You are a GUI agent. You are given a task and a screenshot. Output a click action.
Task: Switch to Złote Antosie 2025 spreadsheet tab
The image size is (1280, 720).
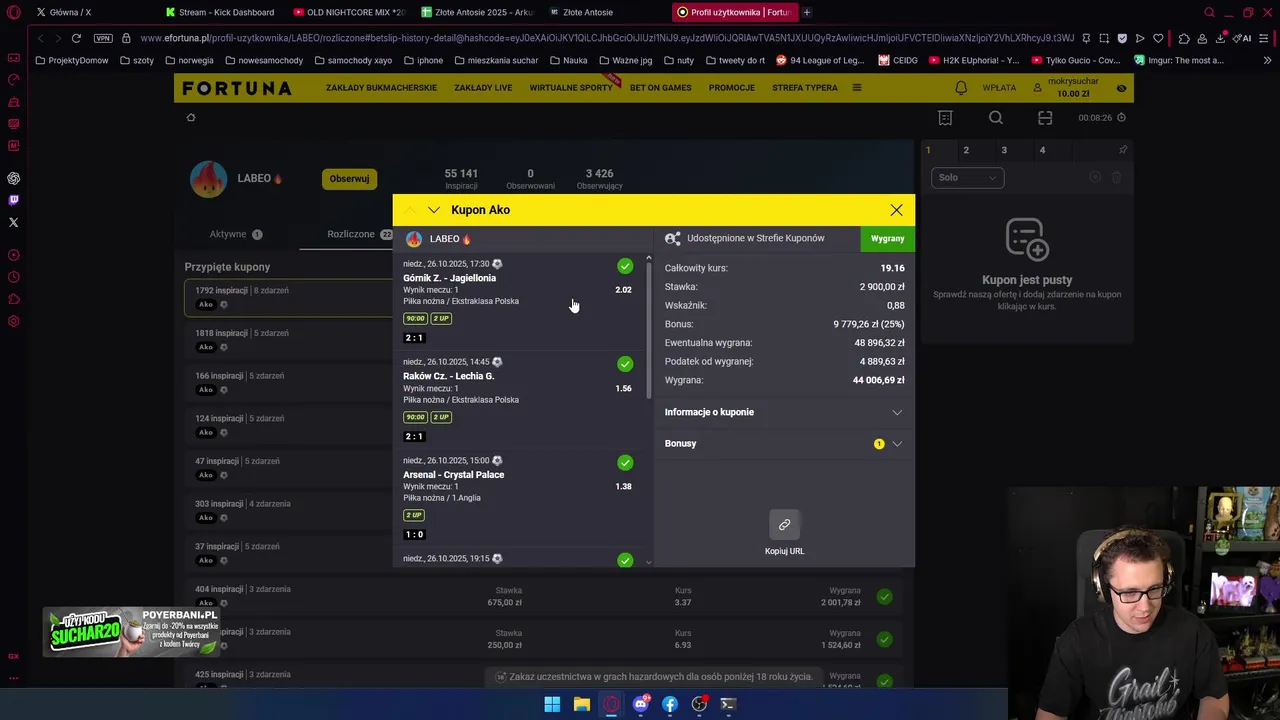tap(478, 12)
